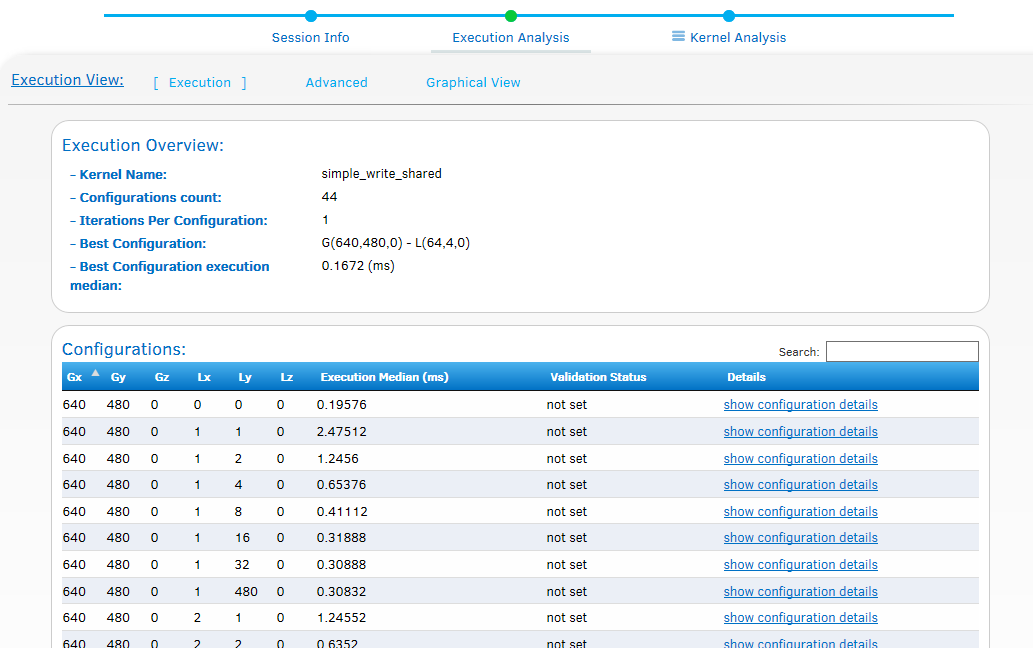
Task: Sort configurations by Validation Status header
Action: 598,378
